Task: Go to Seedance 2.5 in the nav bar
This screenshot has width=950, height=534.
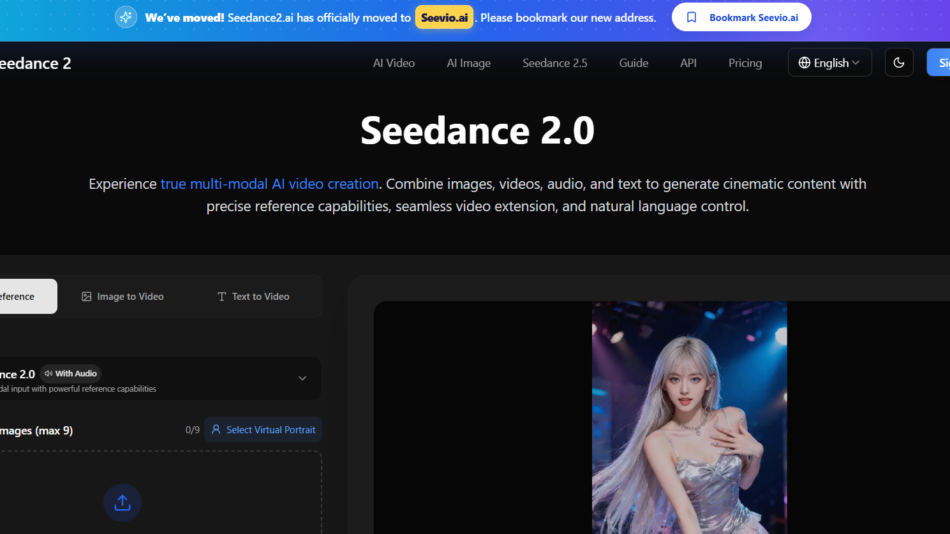Action: click(x=555, y=63)
